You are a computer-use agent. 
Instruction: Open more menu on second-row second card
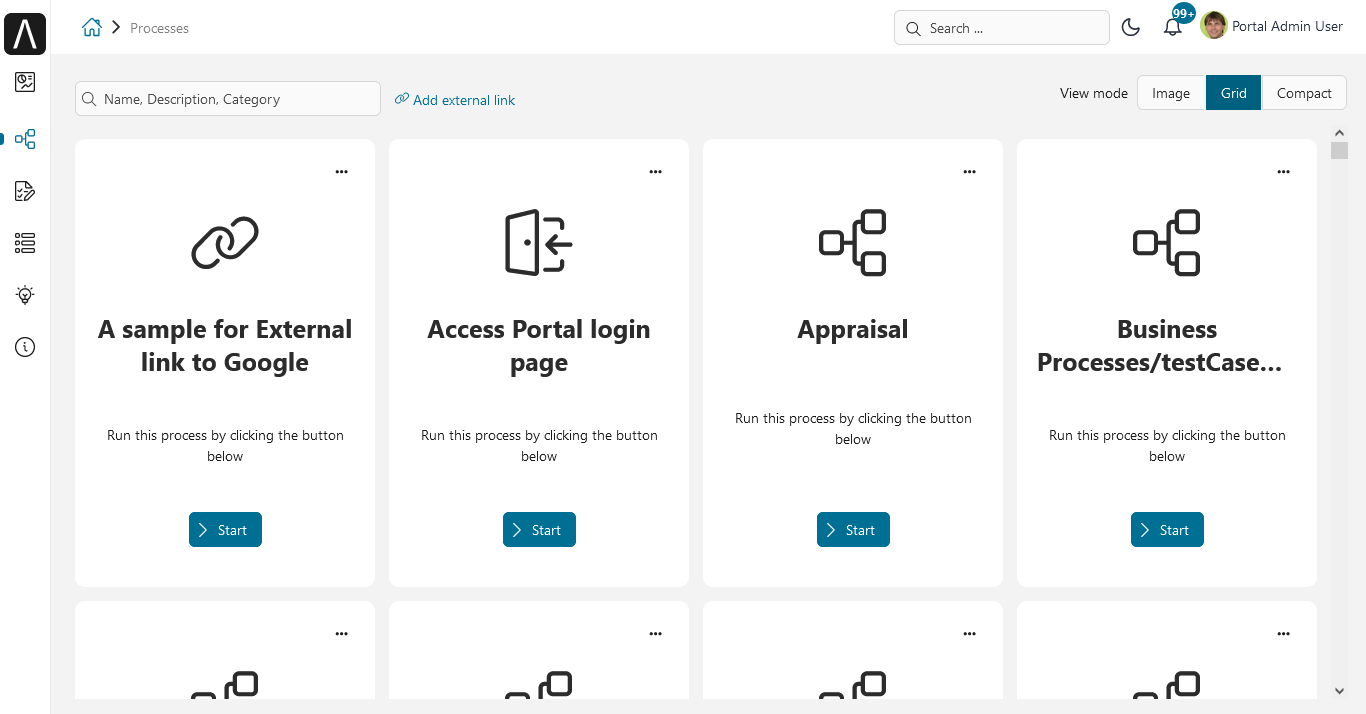point(656,634)
